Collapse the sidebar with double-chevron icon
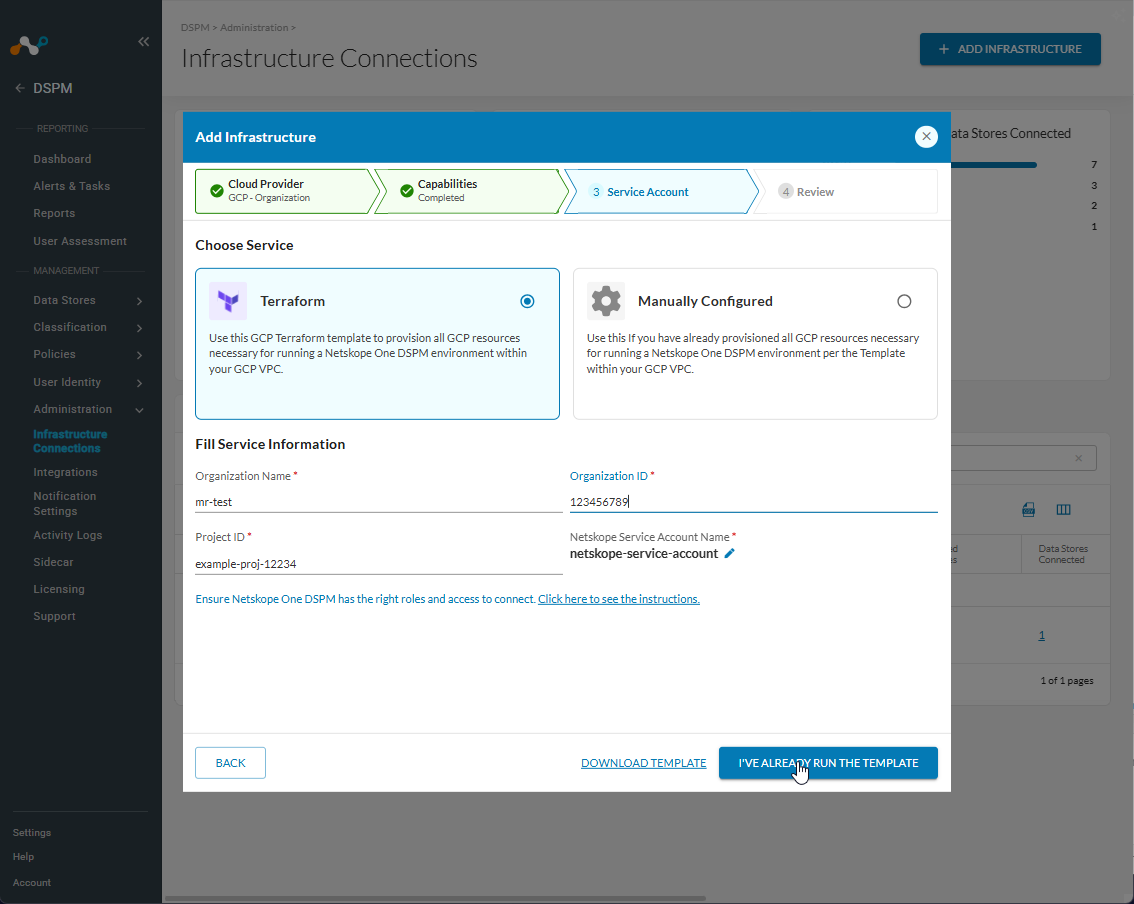 tap(144, 42)
